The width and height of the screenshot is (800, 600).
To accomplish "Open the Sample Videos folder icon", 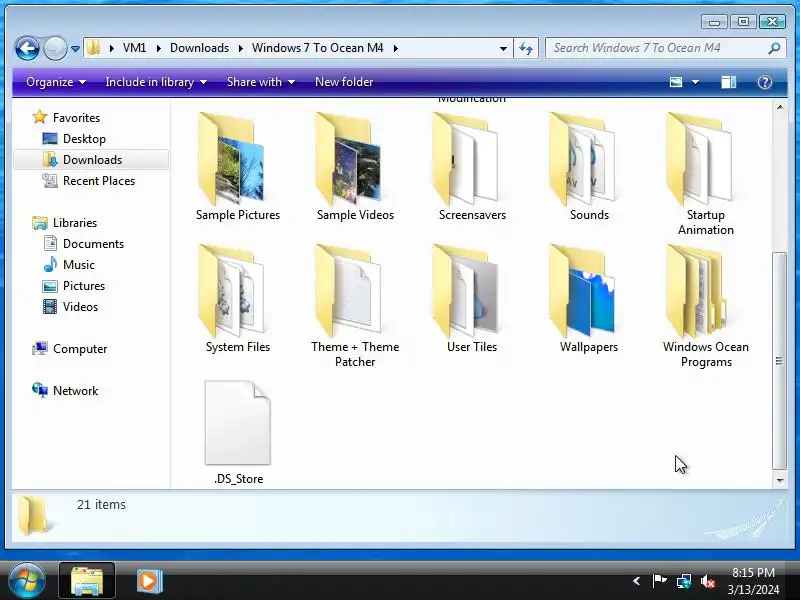I will coord(349,159).
